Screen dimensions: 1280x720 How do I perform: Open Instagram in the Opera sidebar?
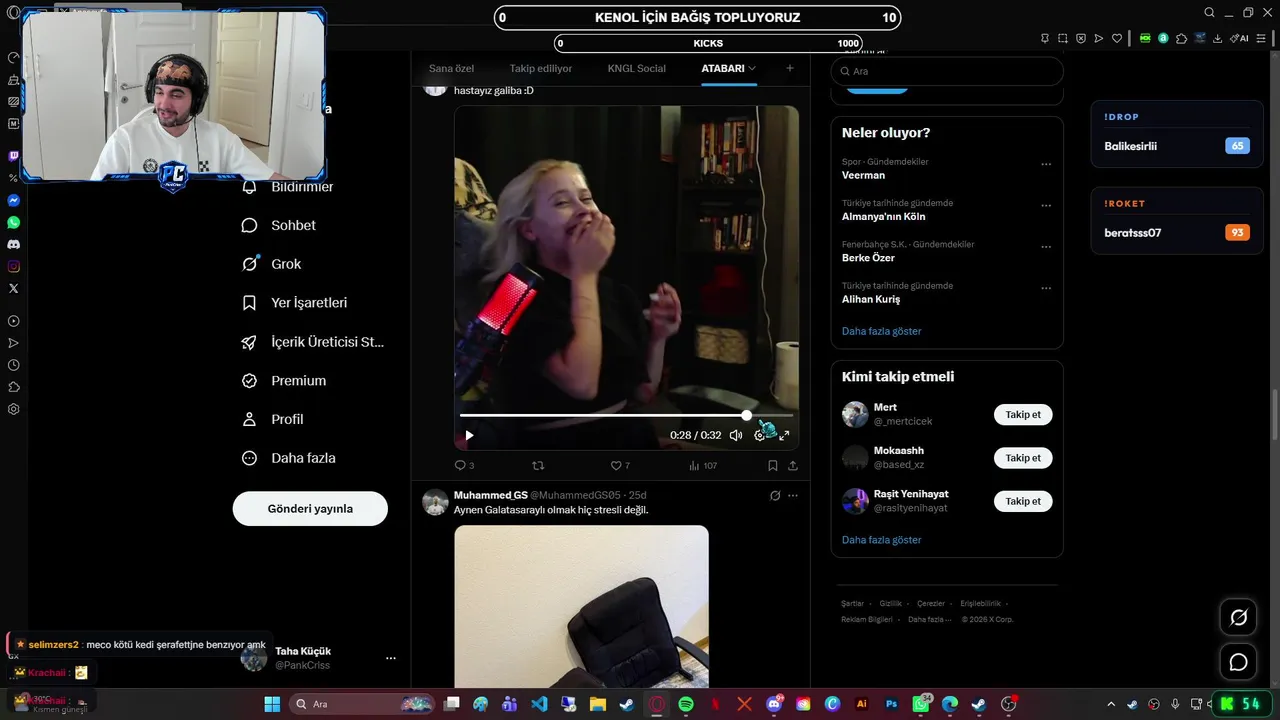click(13, 267)
